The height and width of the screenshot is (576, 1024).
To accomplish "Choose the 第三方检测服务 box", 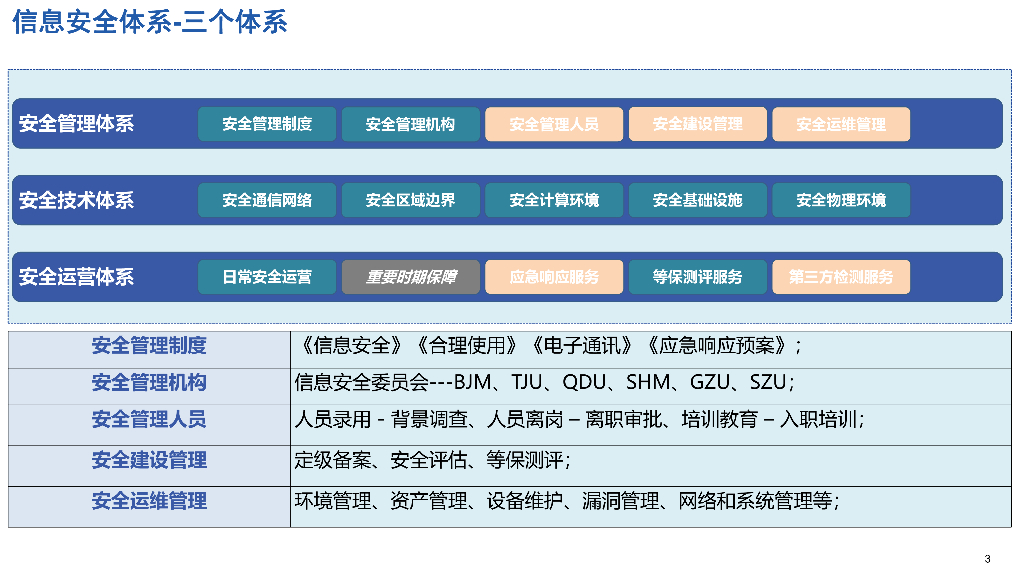I will [841, 277].
